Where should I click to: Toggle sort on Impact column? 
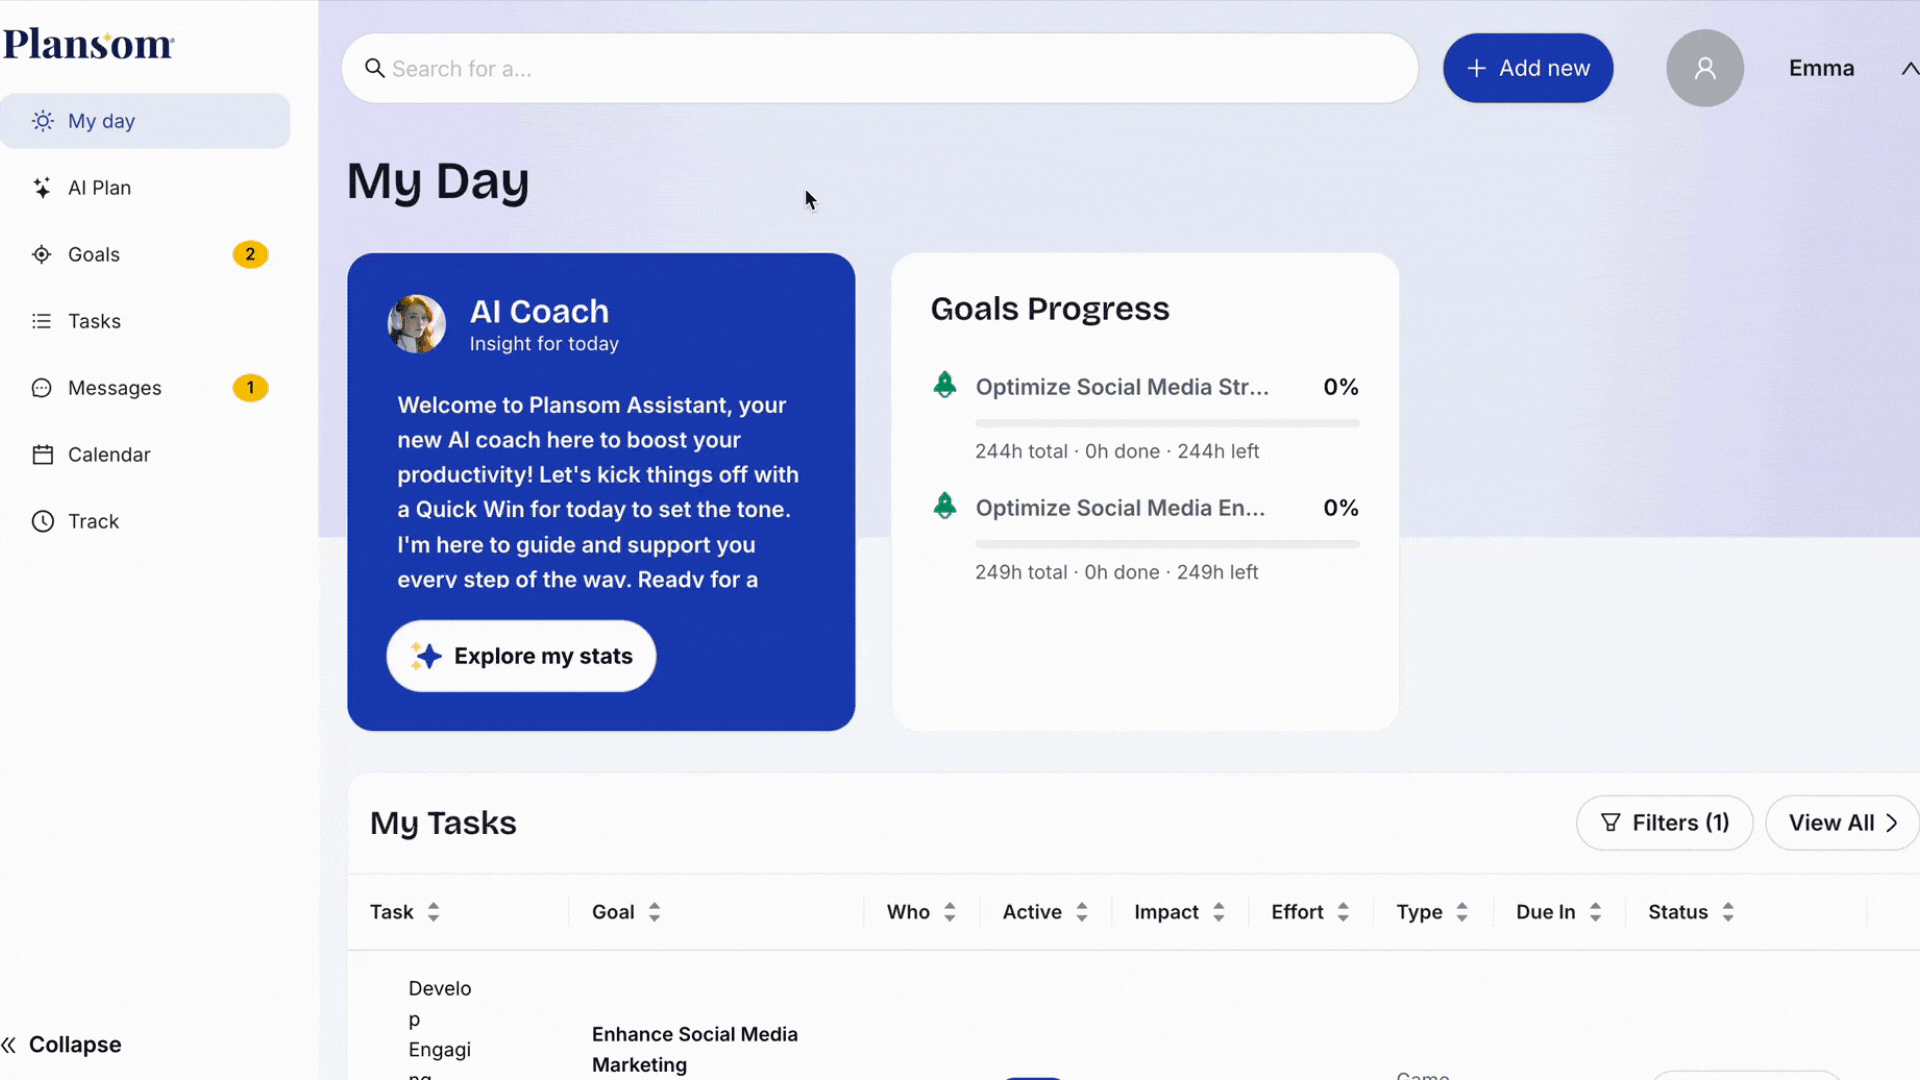click(1218, 912)
